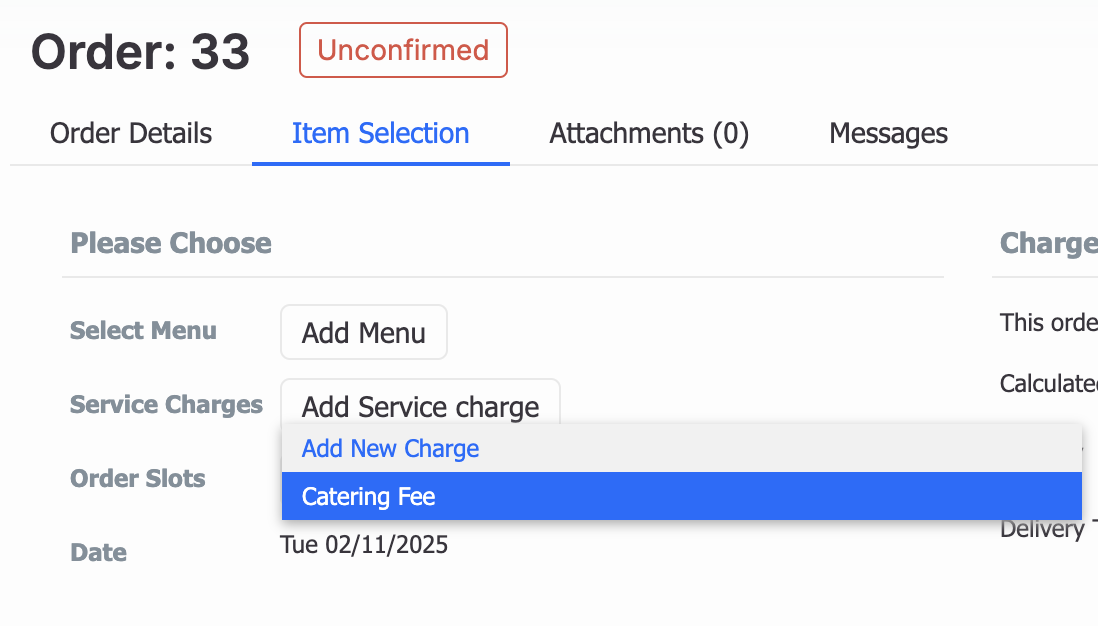This screenshot has height=626, width=1098.
Task: Click the Calculated text in Charge panel
Action: coord(1047,383)
